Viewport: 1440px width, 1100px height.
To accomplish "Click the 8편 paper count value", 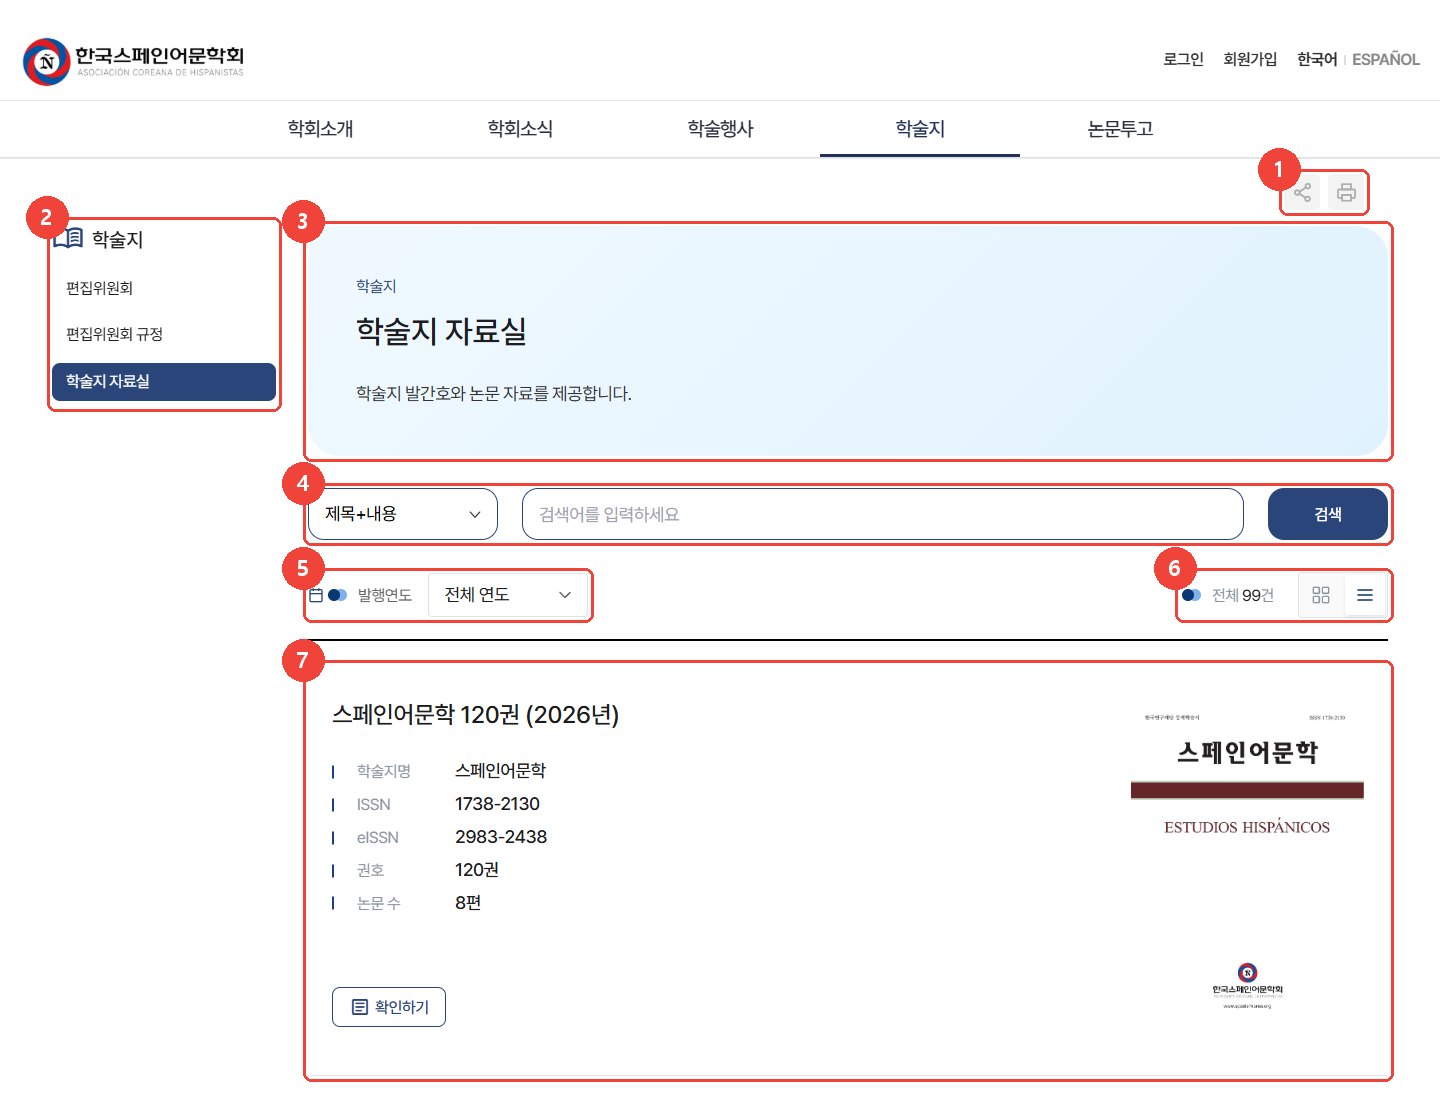I will click(x=468, y=903).
